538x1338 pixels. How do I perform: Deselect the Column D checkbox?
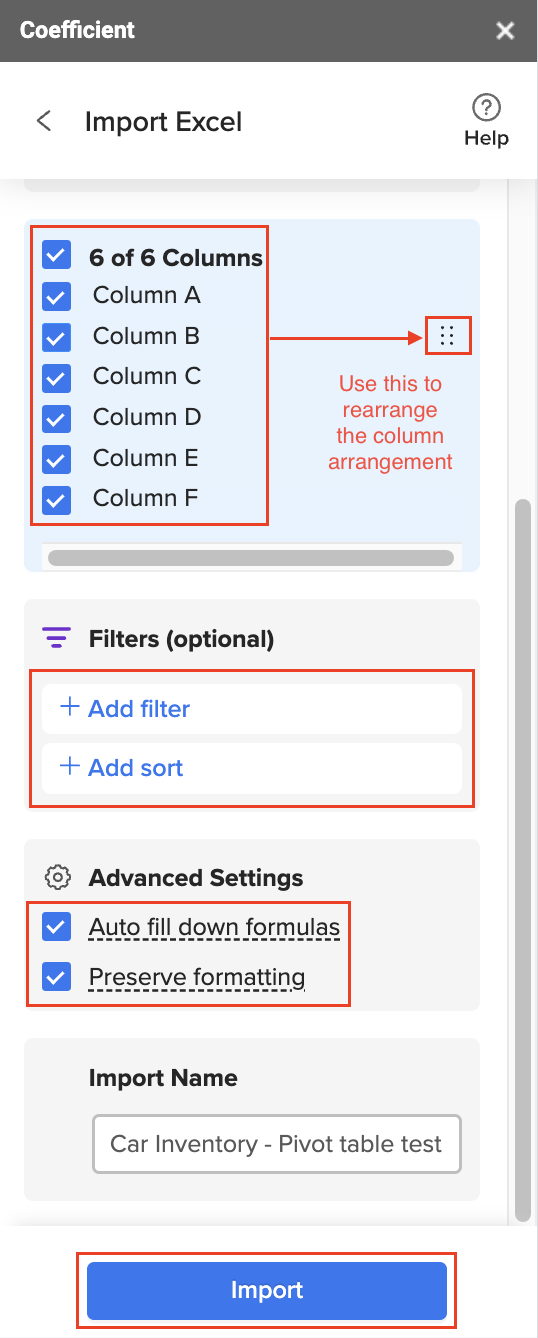coord(57,418)
